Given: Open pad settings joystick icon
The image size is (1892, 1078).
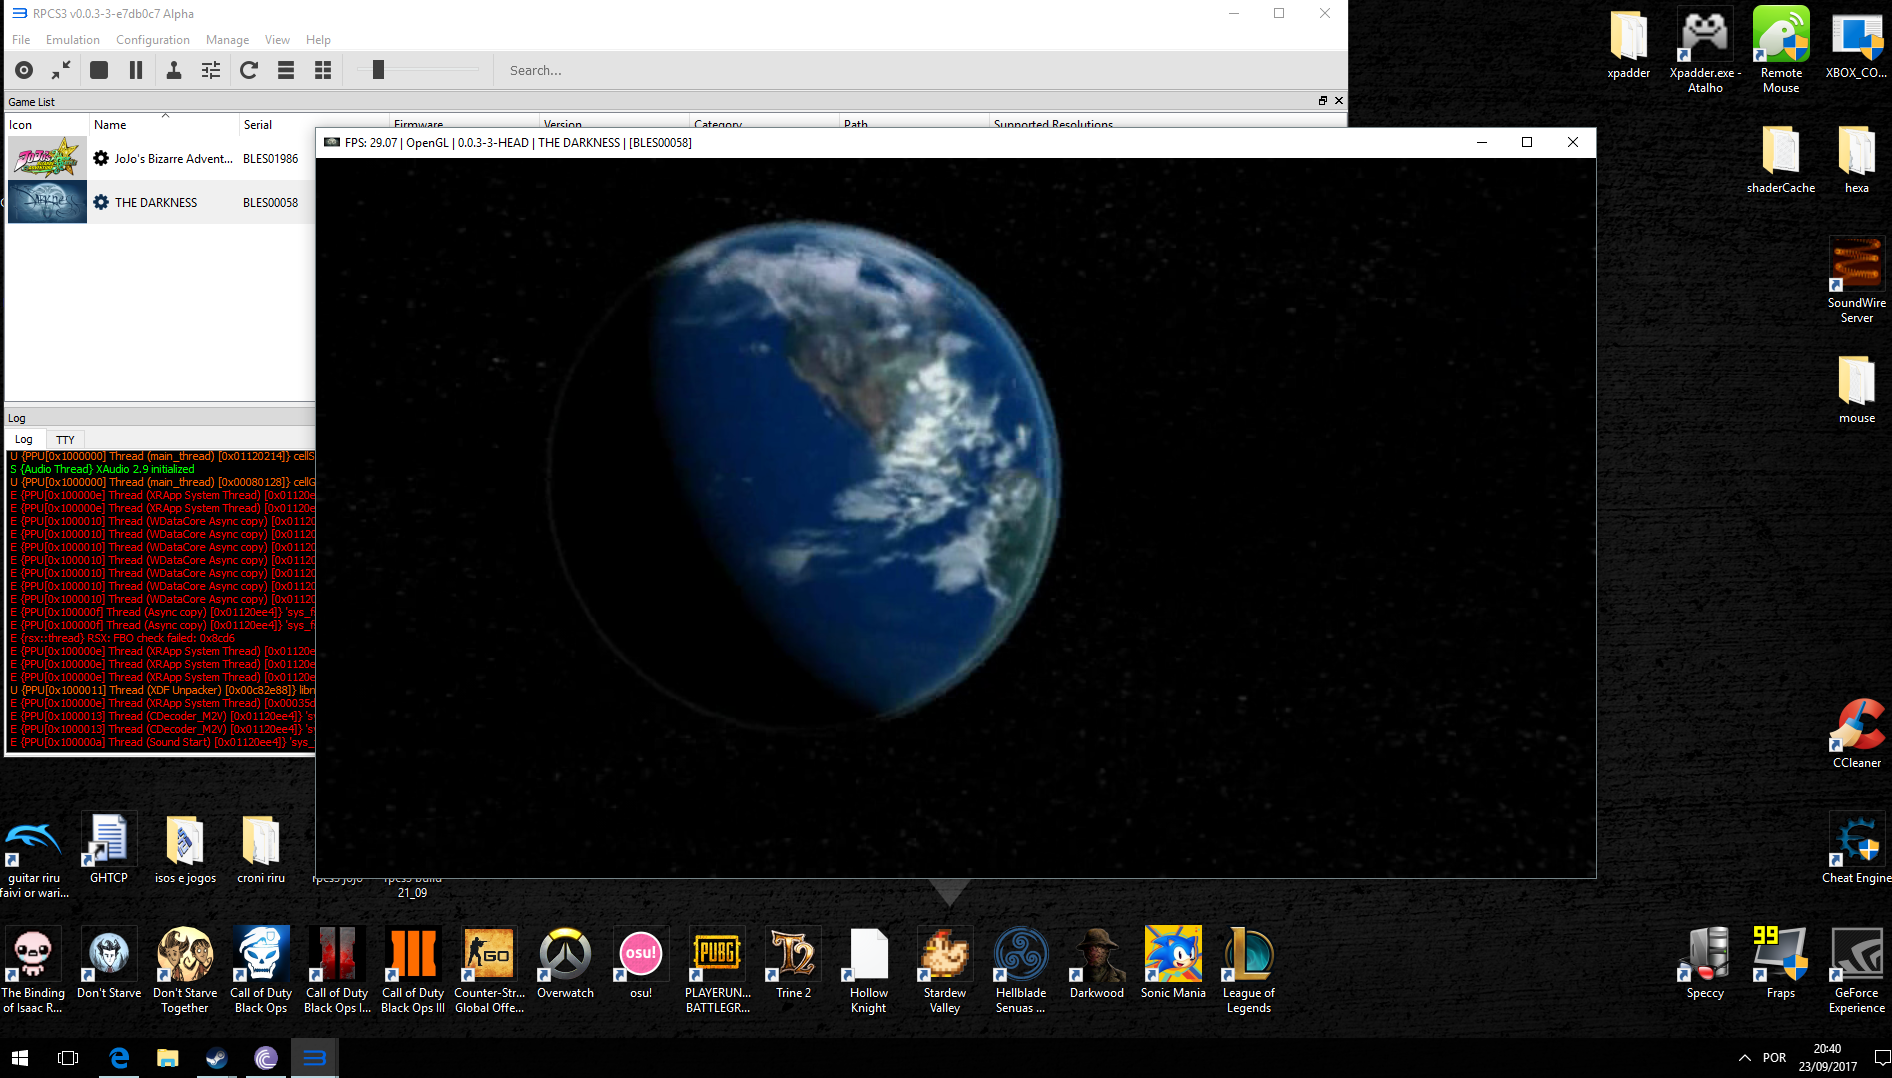Looking at the screenshot, I should (x=174, y=70).
